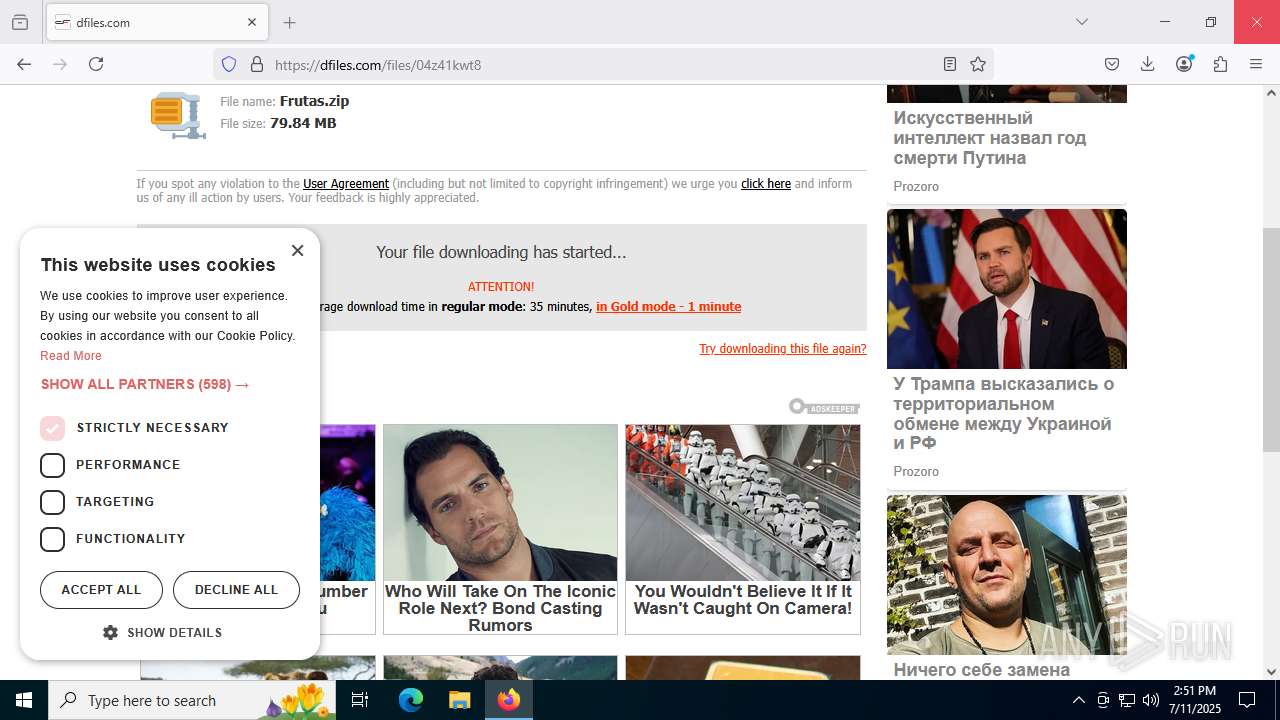Open the network status tray icon
This screenshot has height=720, width=1280.
pos(1127,700)
